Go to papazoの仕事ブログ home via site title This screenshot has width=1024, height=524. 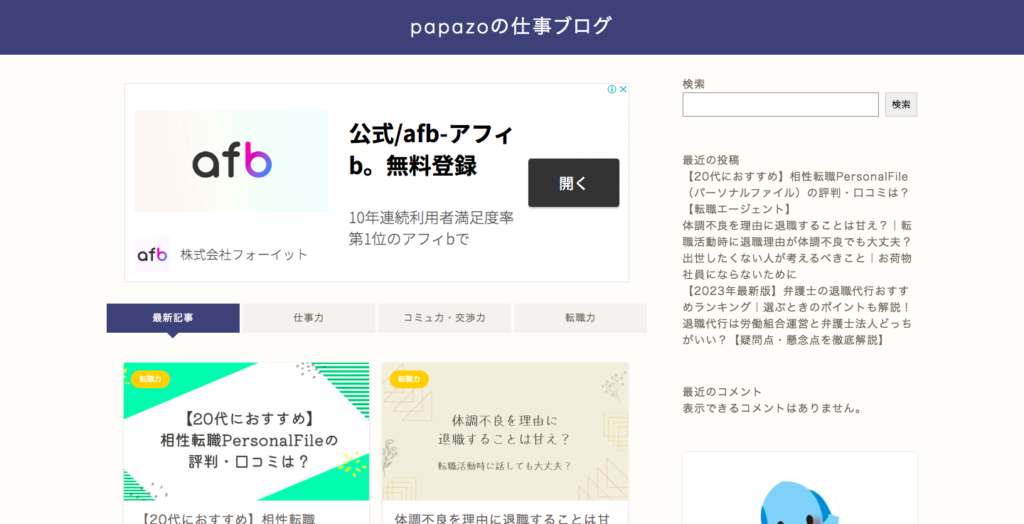click(511, 27)
